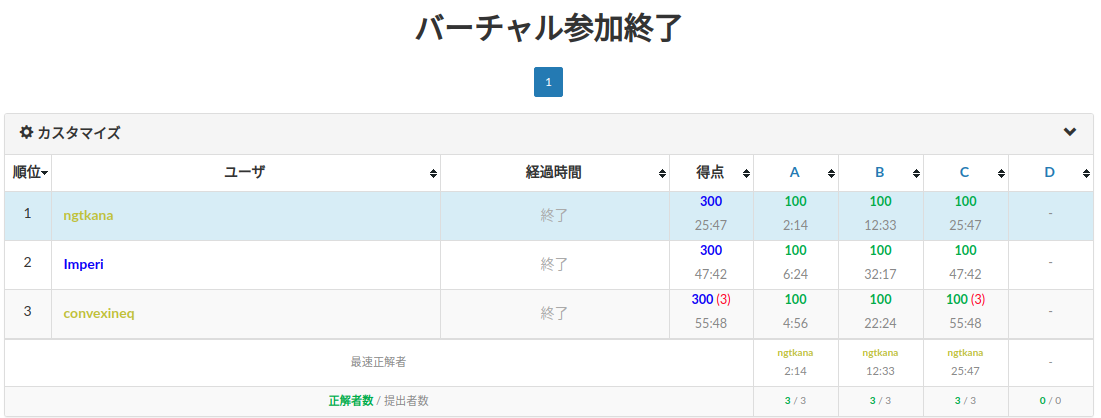Click solver count 0 / 0 for problem D
The height and width of the screenshot is (418, 1101).
[1050, 401]
